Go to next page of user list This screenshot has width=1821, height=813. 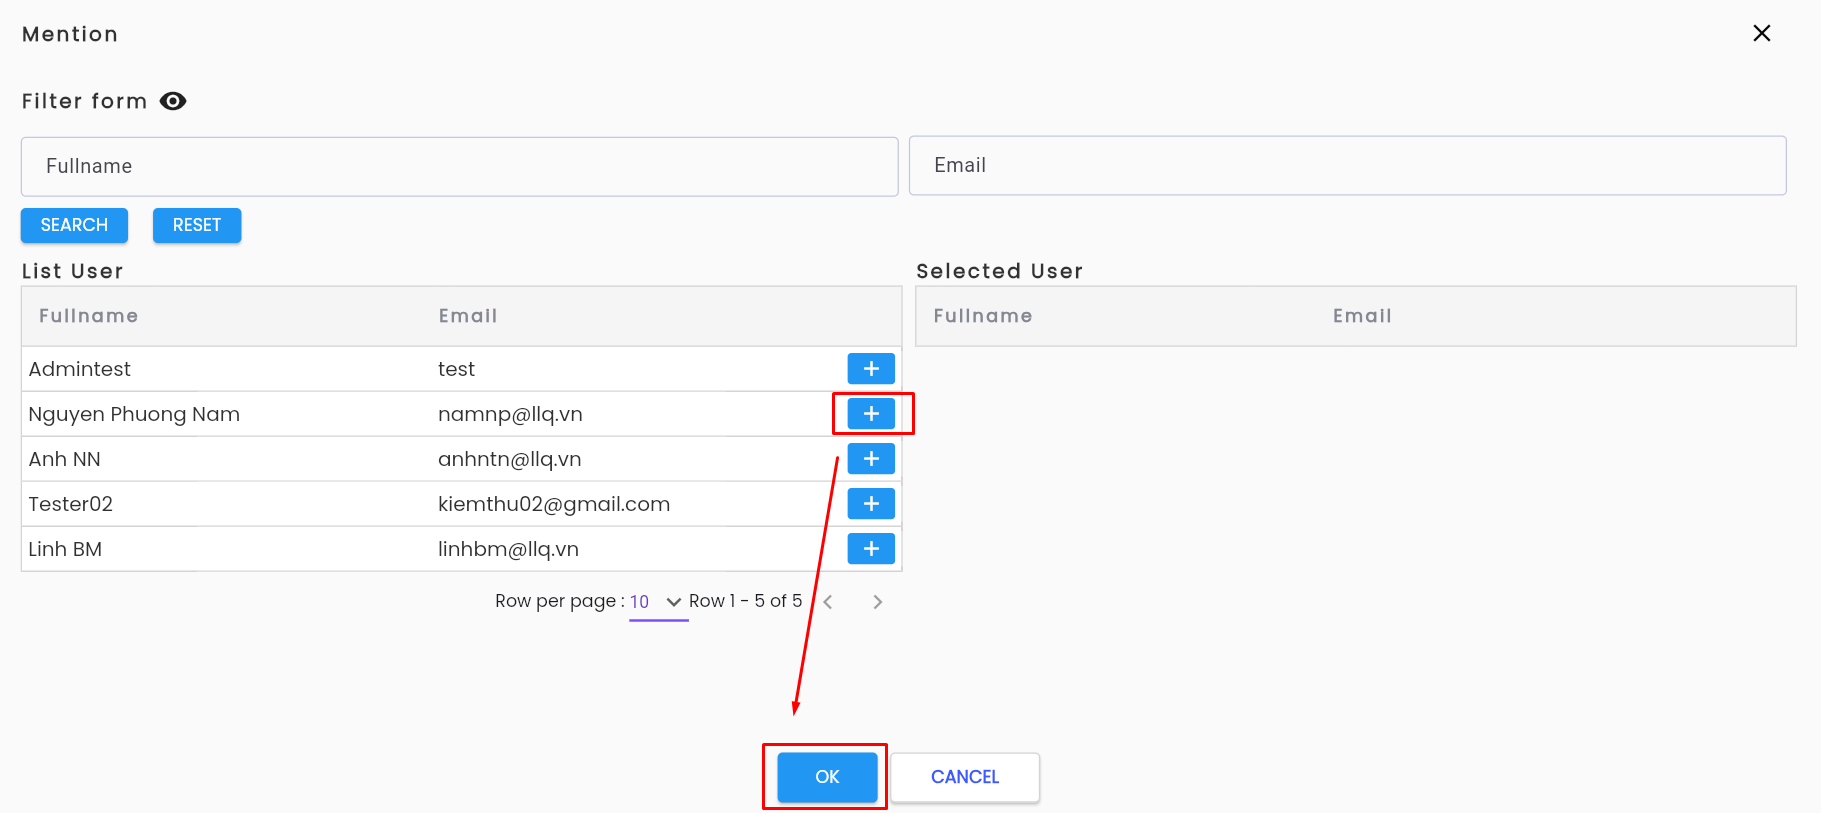pyautogui.click(x=877, y=602)
